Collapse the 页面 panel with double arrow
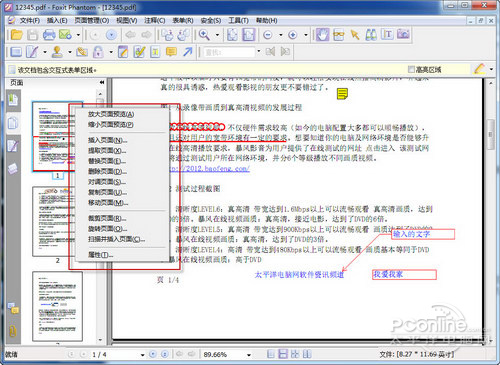The width and height of the screenshot is (500, 365). click(102, 82)
